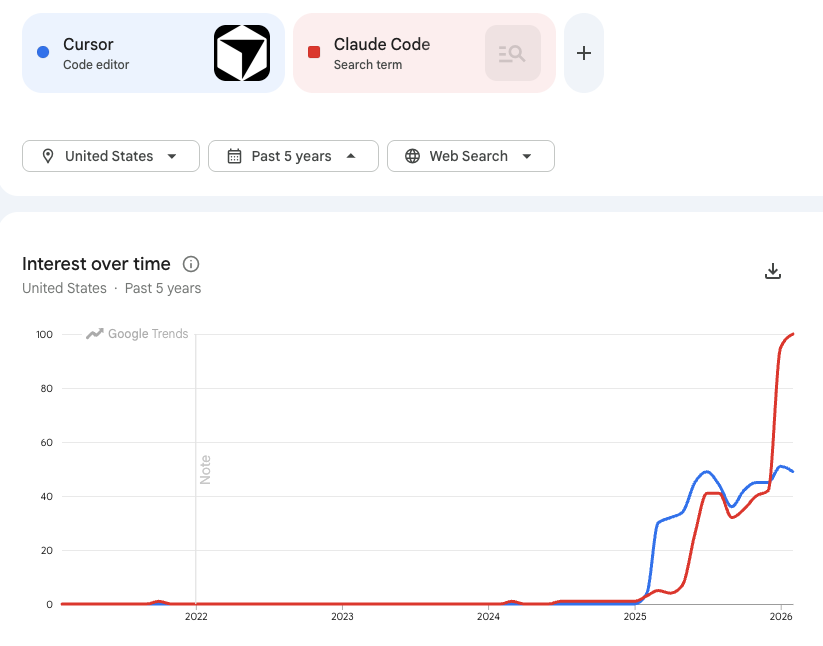Click the location pin icon

(x=48, y=156)
